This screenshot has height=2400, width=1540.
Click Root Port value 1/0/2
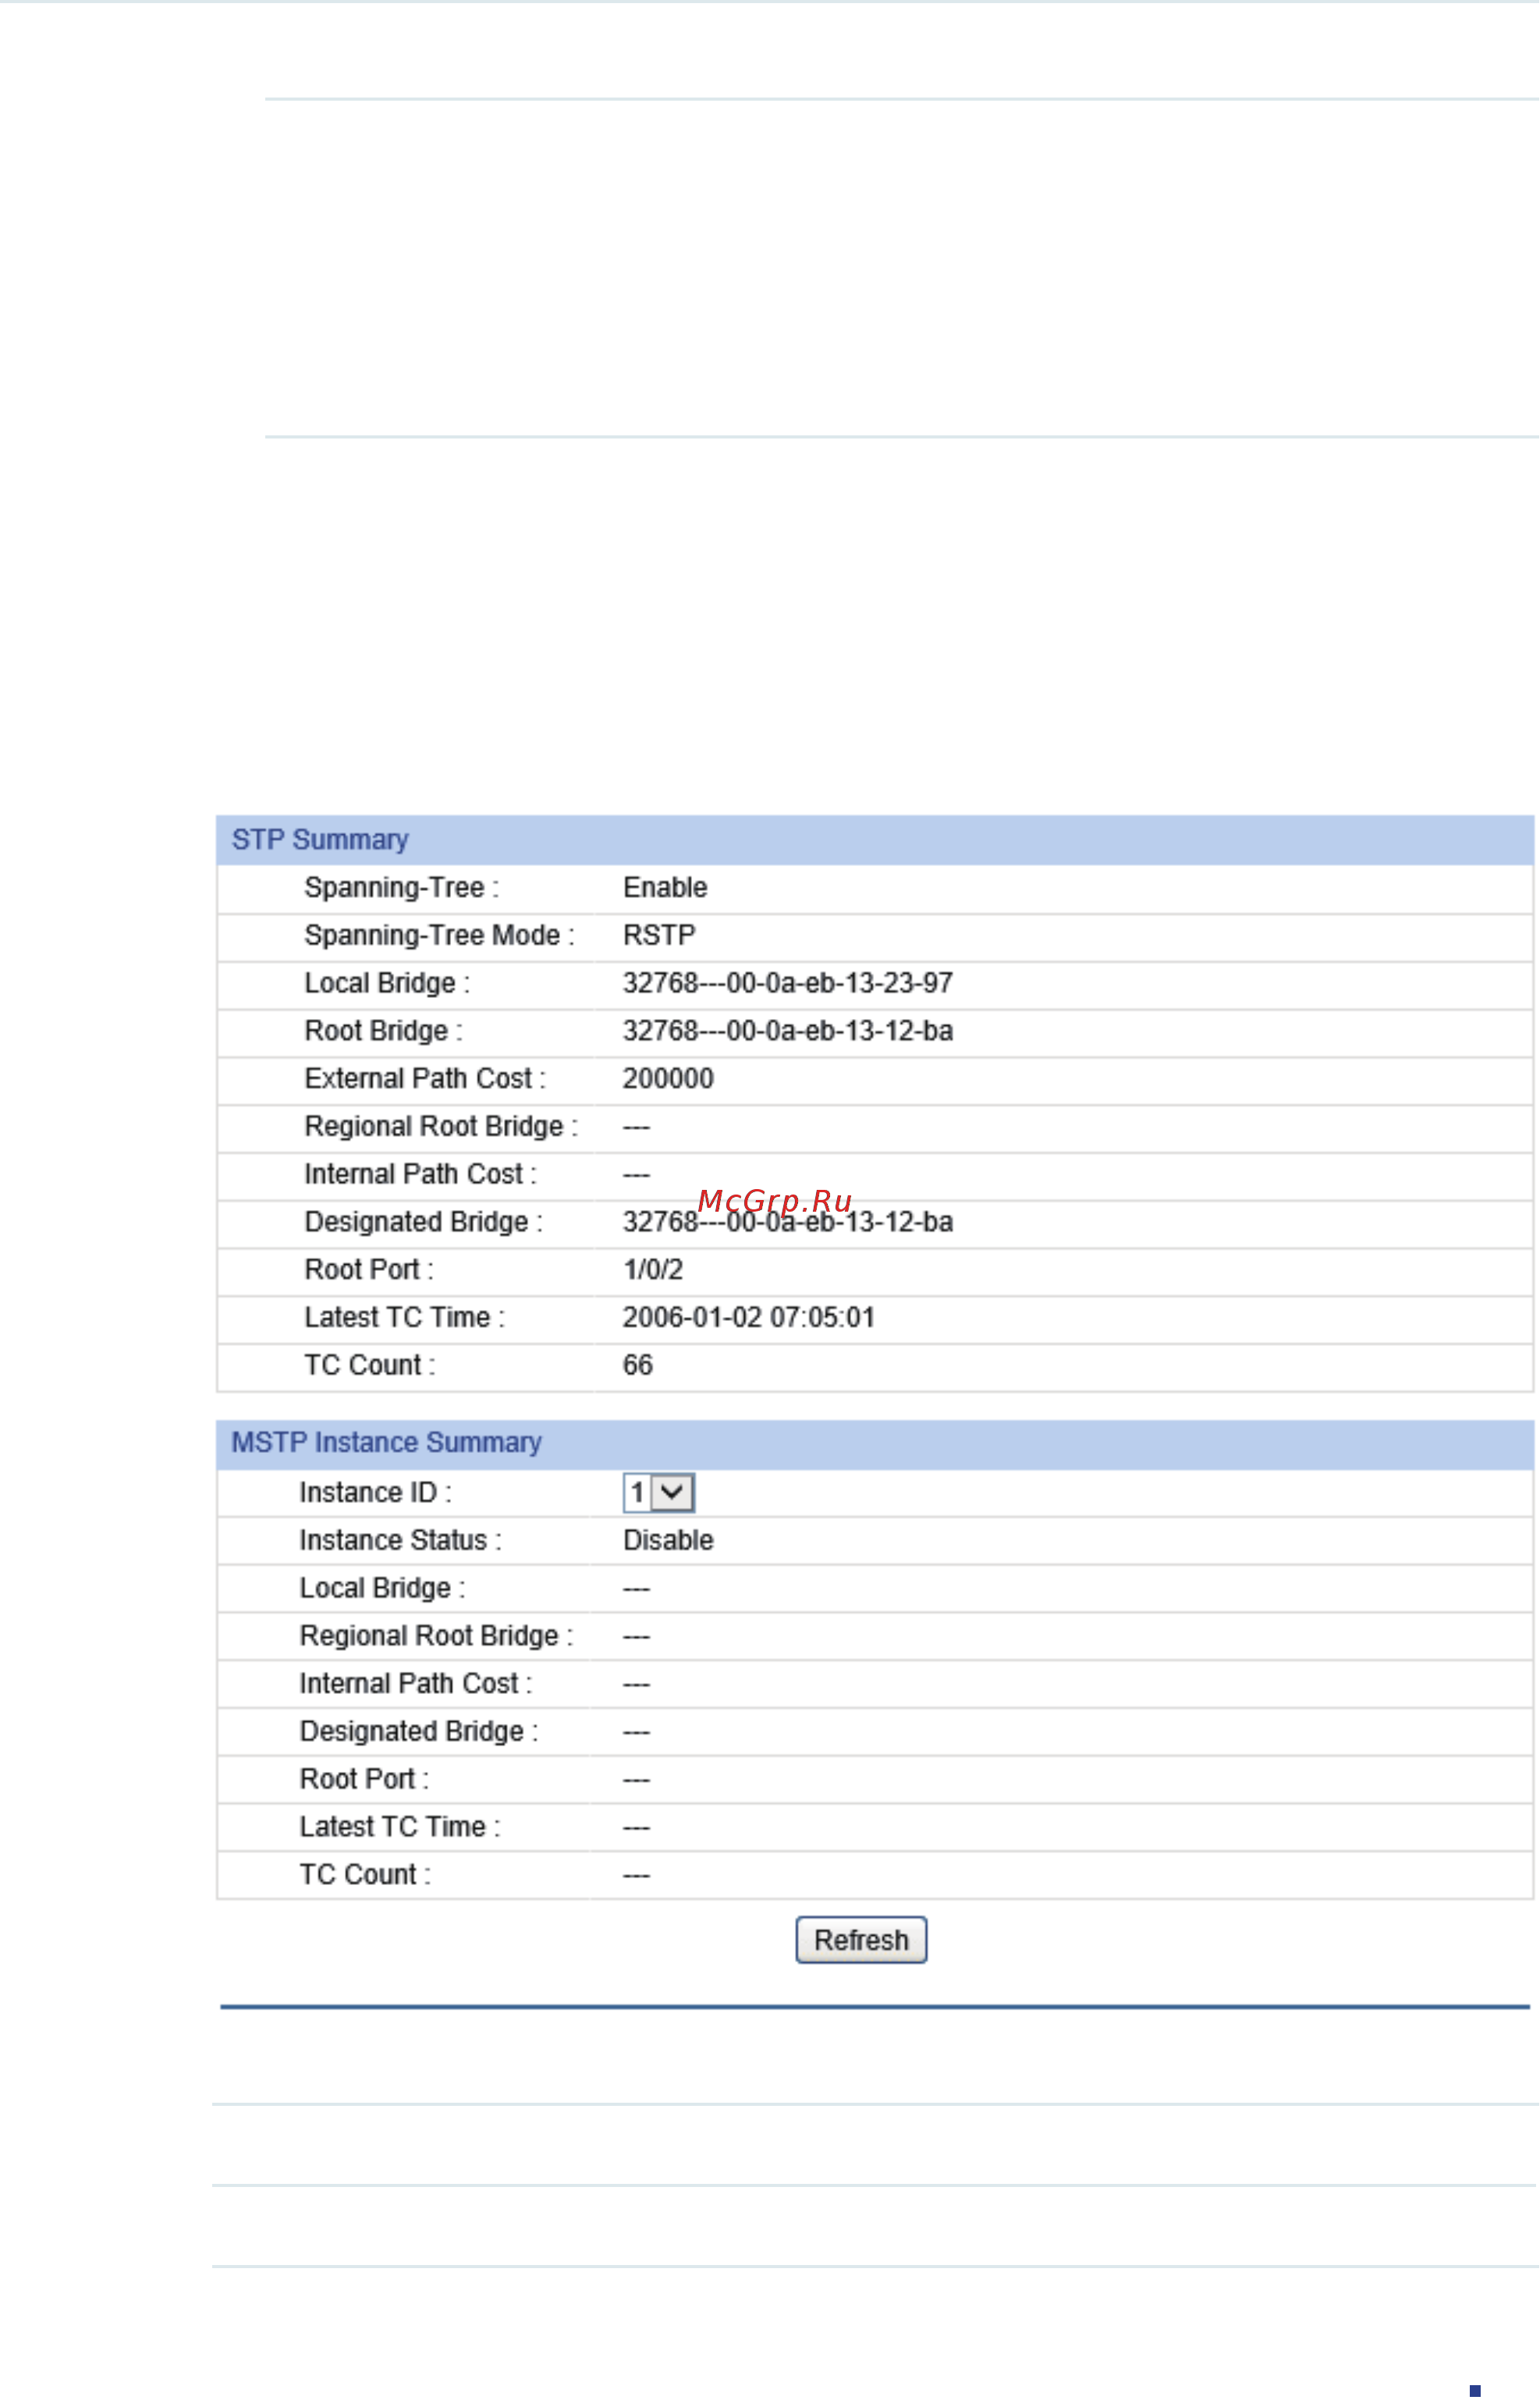pos(653,1270)
